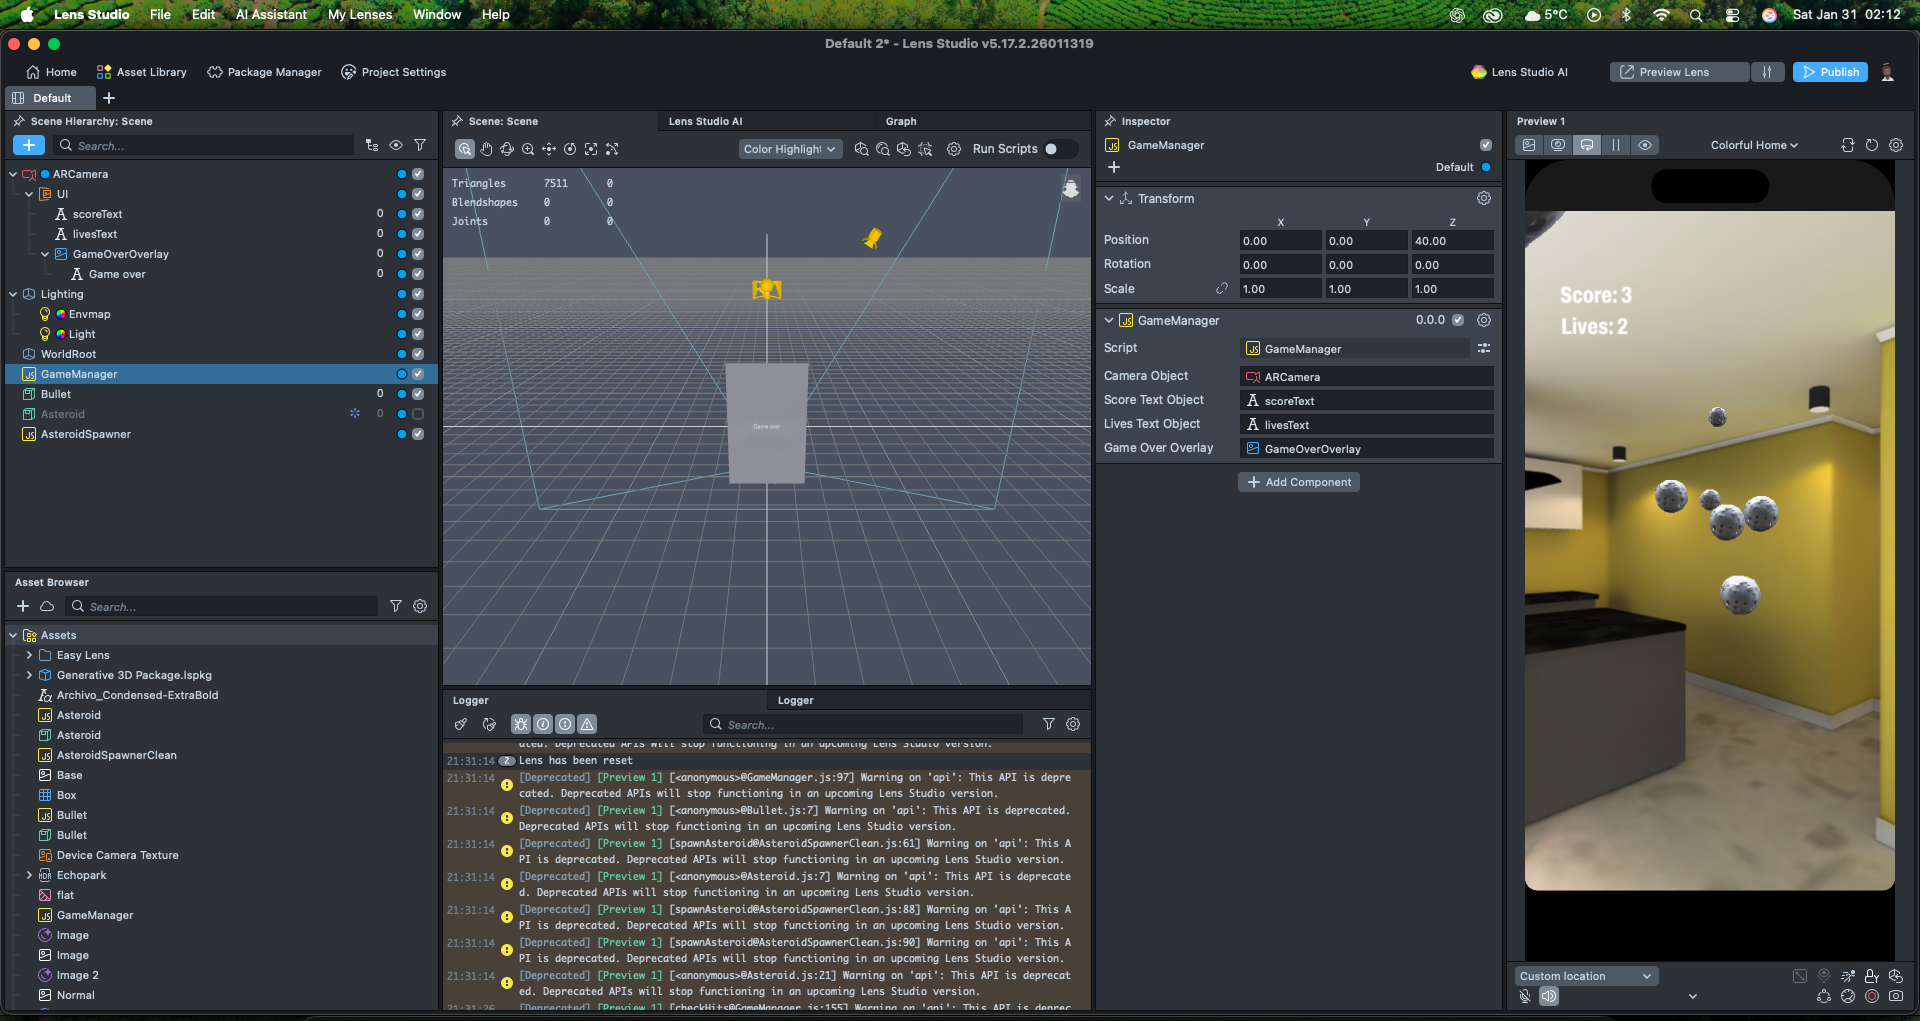
Task: Uncheck the GameManager object enabled checkbox in Inspector header
Action: pyautogui.click(x=1486, y=145)
